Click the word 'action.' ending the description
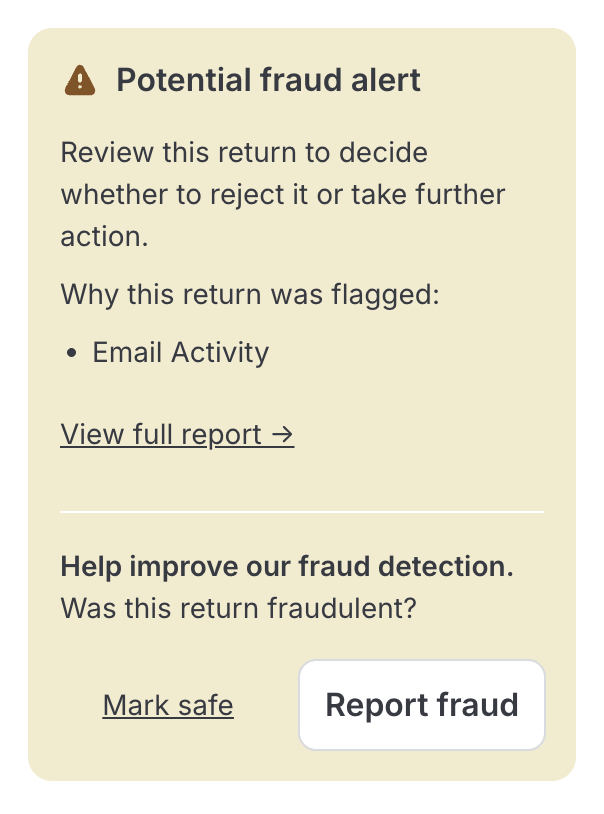Image resolution: width=604 pixels, height=814 pixels. (104, 235)
